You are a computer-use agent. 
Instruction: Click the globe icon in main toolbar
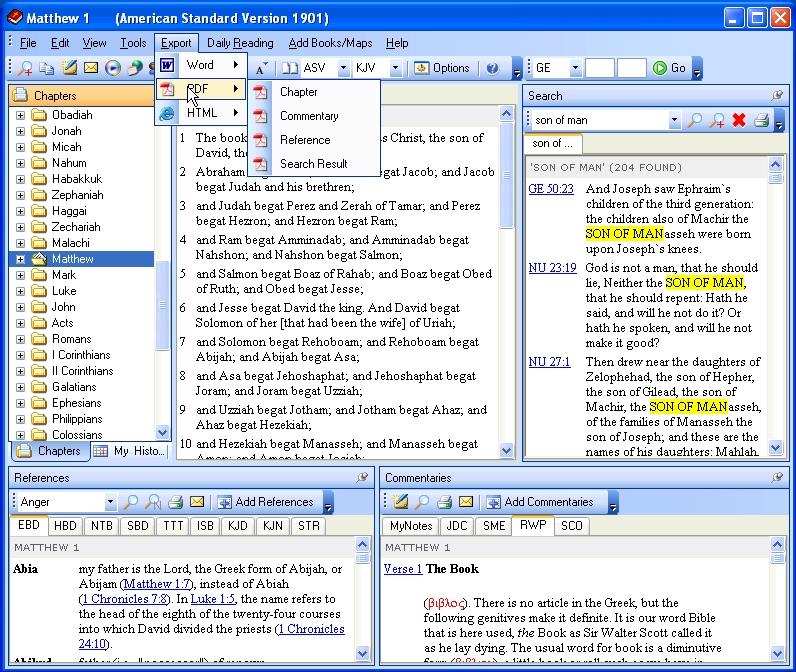click(x=135, y=68)
